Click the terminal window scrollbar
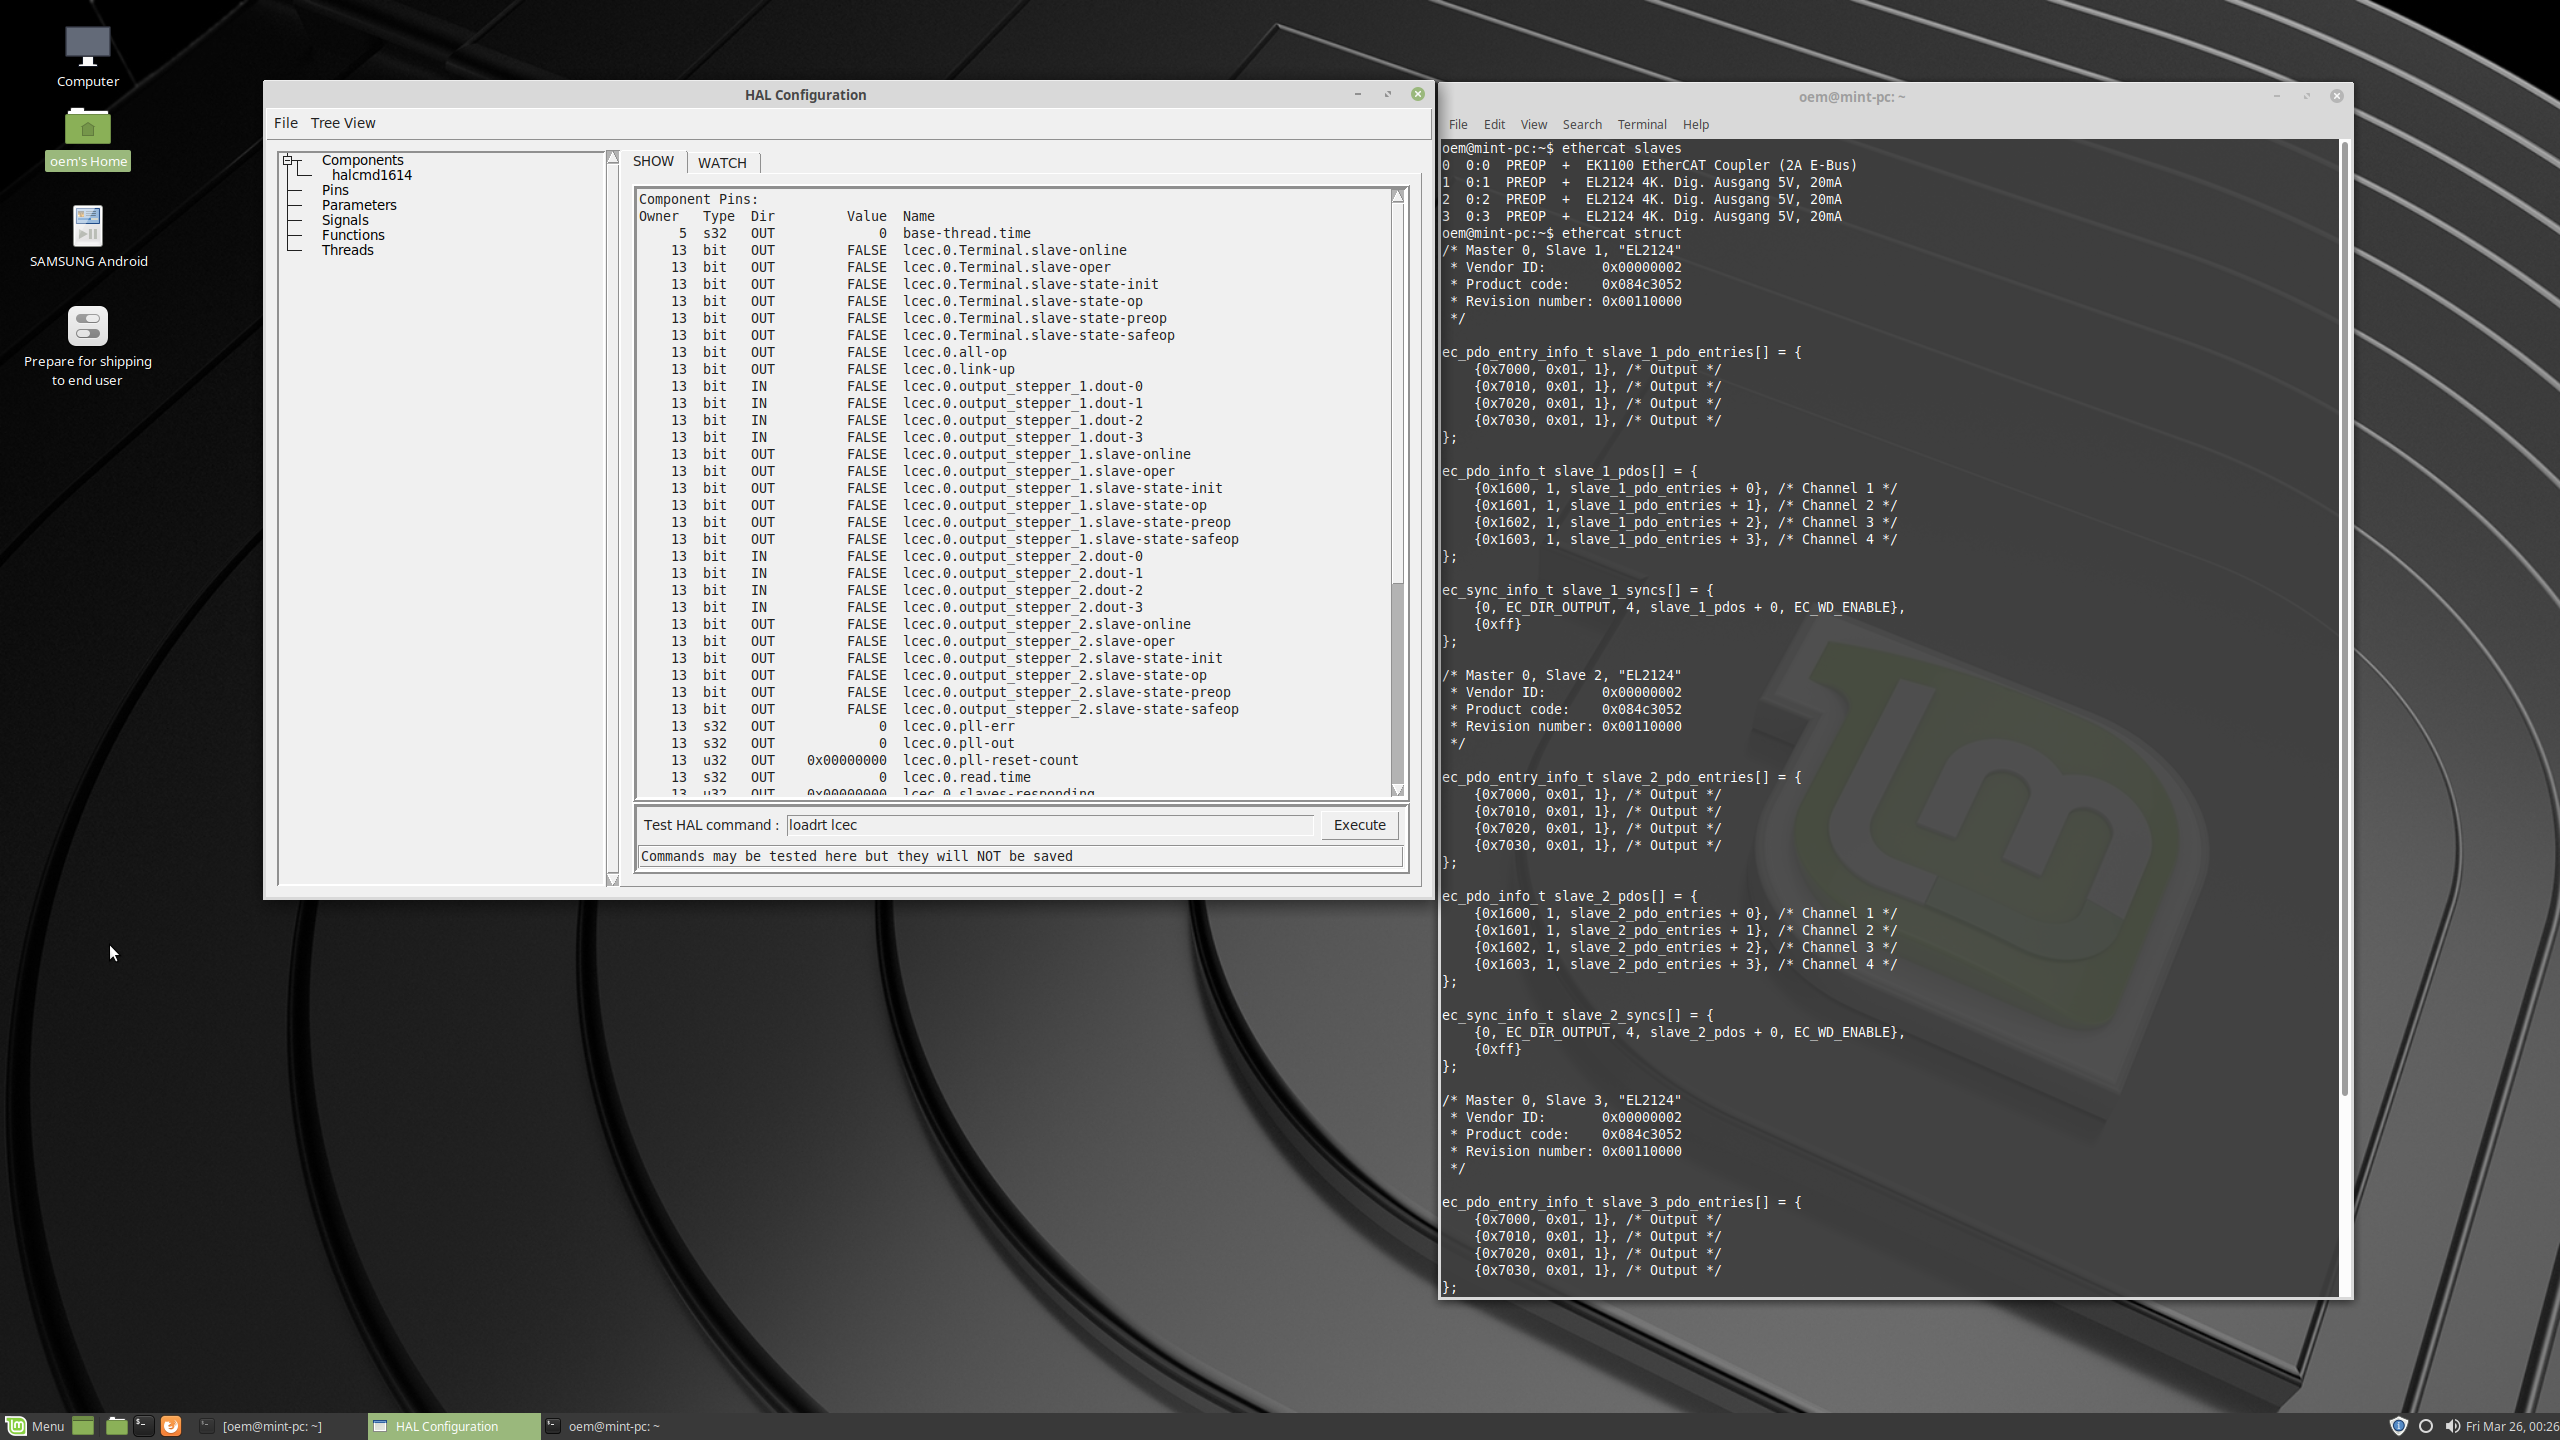 [x=2344, y=618]
